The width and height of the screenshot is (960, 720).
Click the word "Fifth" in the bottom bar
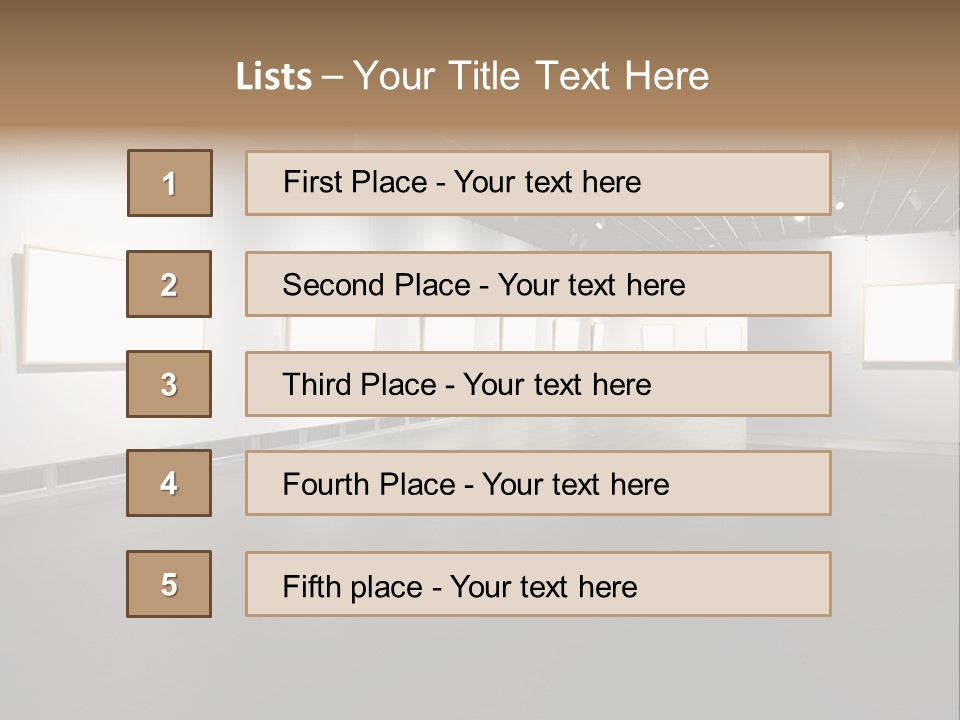pos(312,586)
